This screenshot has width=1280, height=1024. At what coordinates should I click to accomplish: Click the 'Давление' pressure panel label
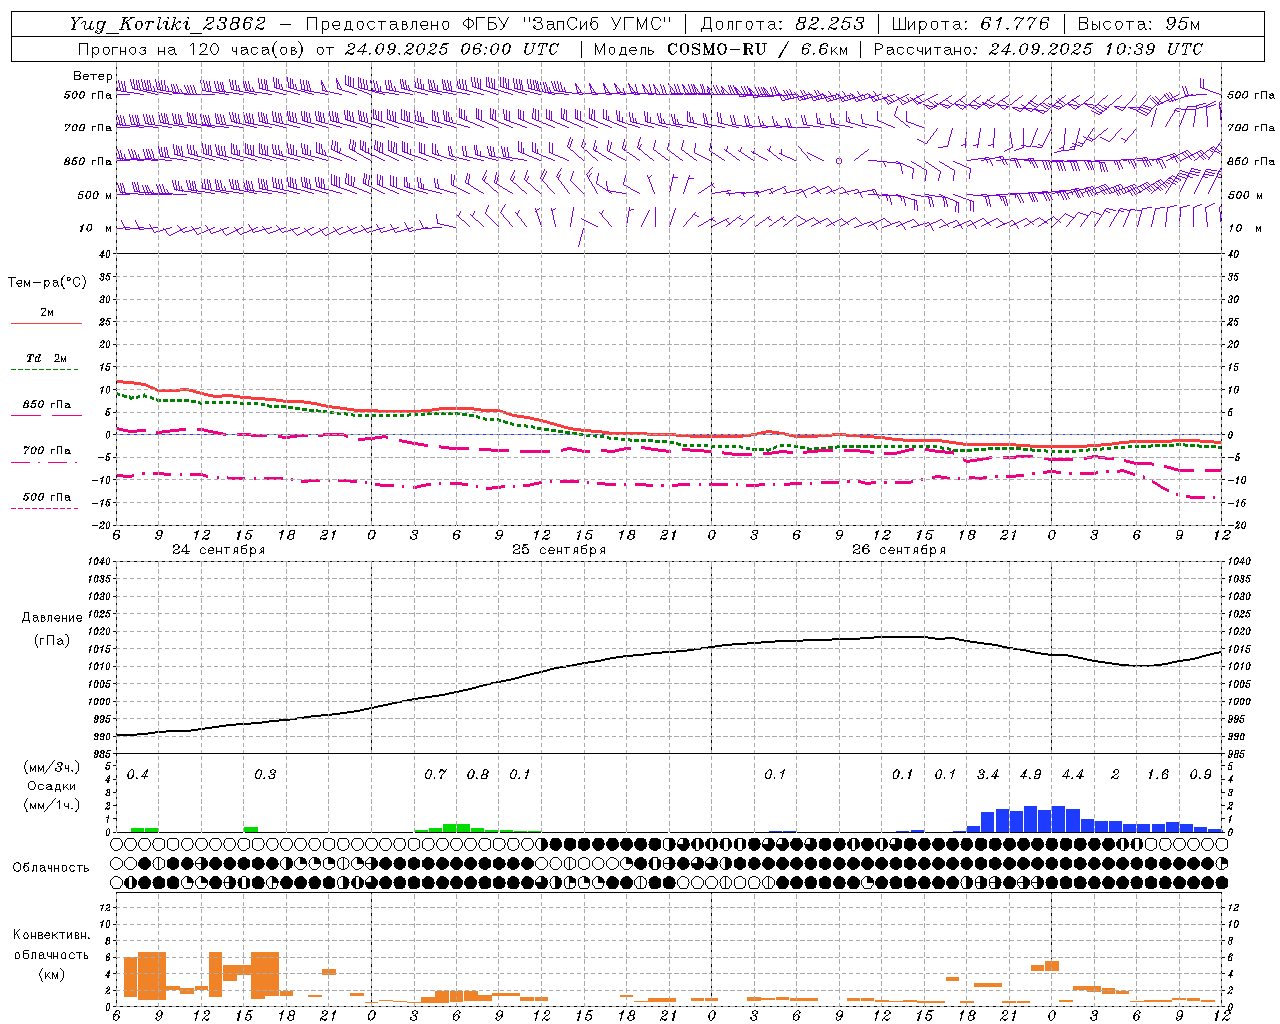coord(52,618)
